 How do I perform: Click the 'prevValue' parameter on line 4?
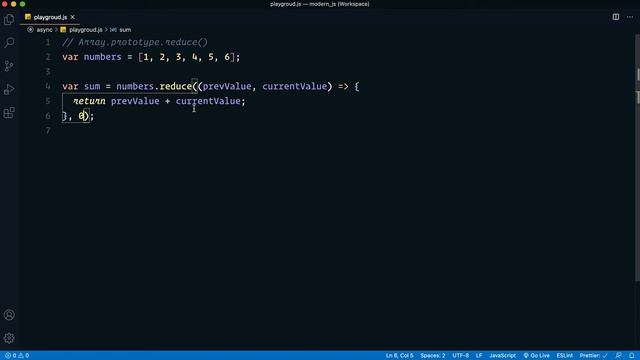(227, 86)
